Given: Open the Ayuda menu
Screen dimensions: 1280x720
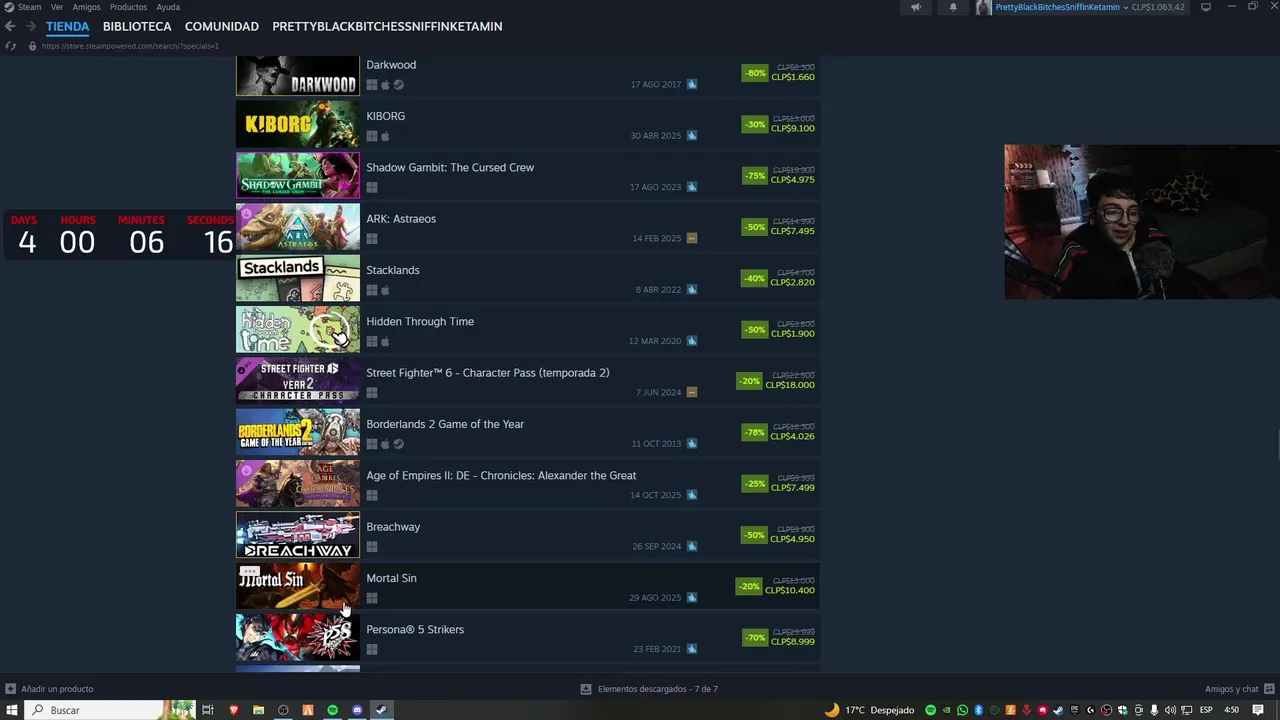Looking at the screenshot, I should pos(168,7).
